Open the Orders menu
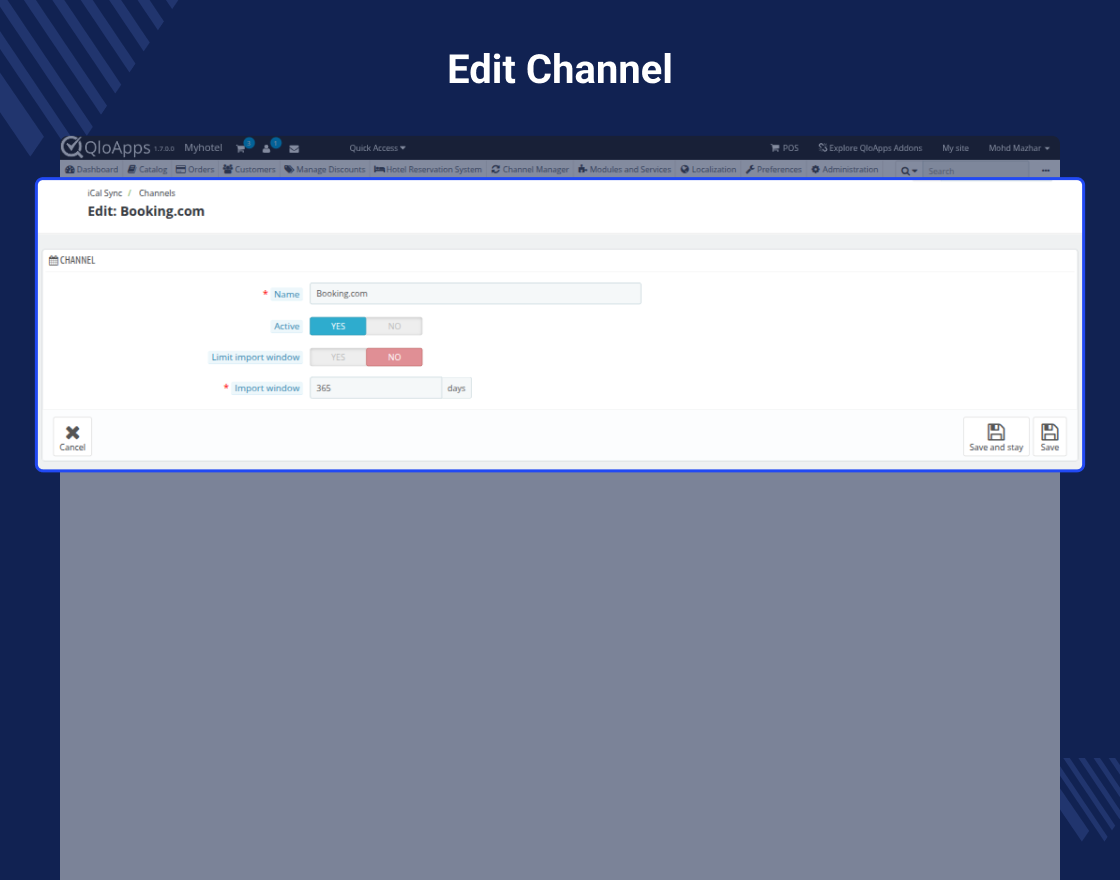The width and height of the screenshot is (1120, 880). [x=195, y=169]
